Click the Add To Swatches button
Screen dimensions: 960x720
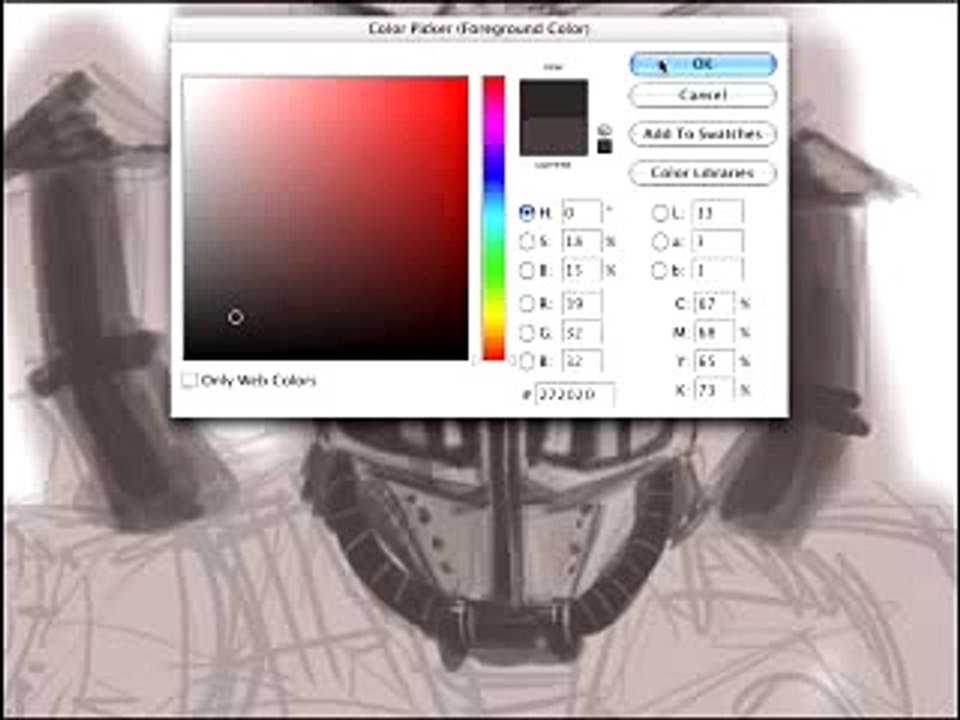(x=703, y=134)
